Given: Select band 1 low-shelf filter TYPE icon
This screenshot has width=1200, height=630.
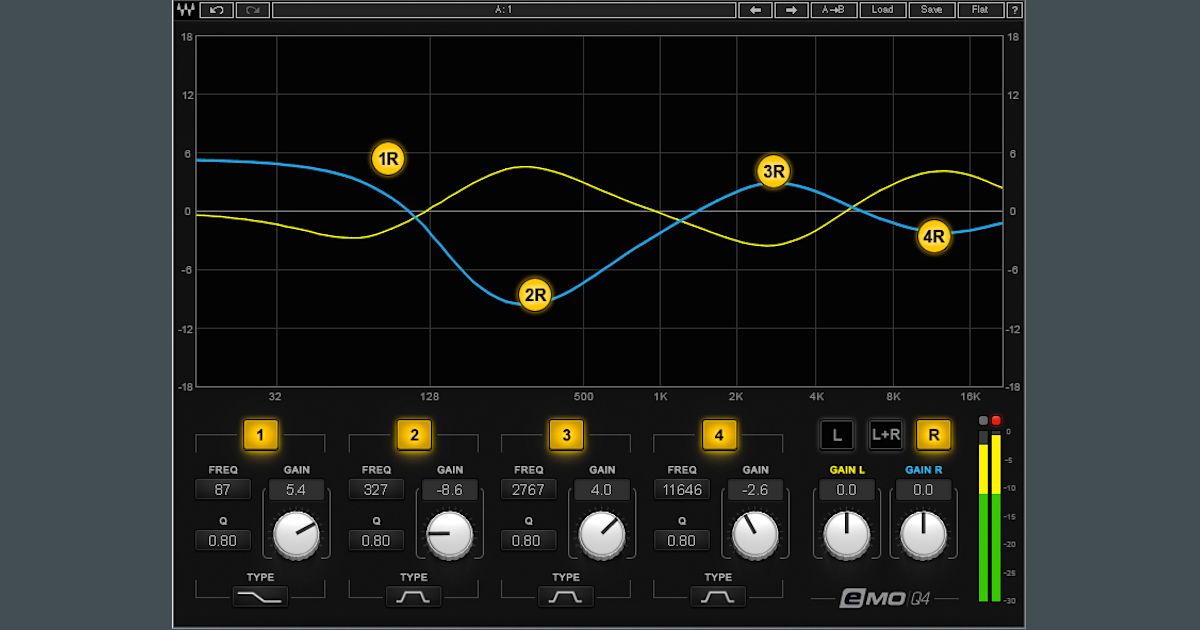Looking at the screenshot, I should 258,596.
